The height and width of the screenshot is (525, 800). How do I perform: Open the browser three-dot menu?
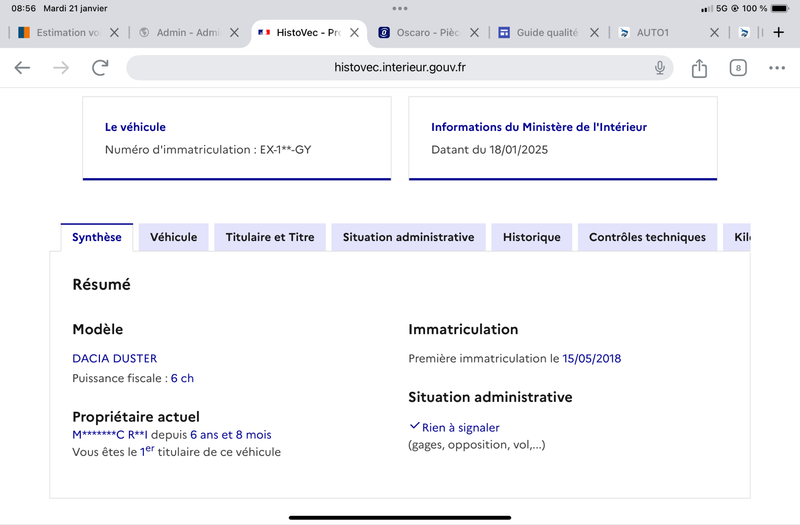(777, 68)
